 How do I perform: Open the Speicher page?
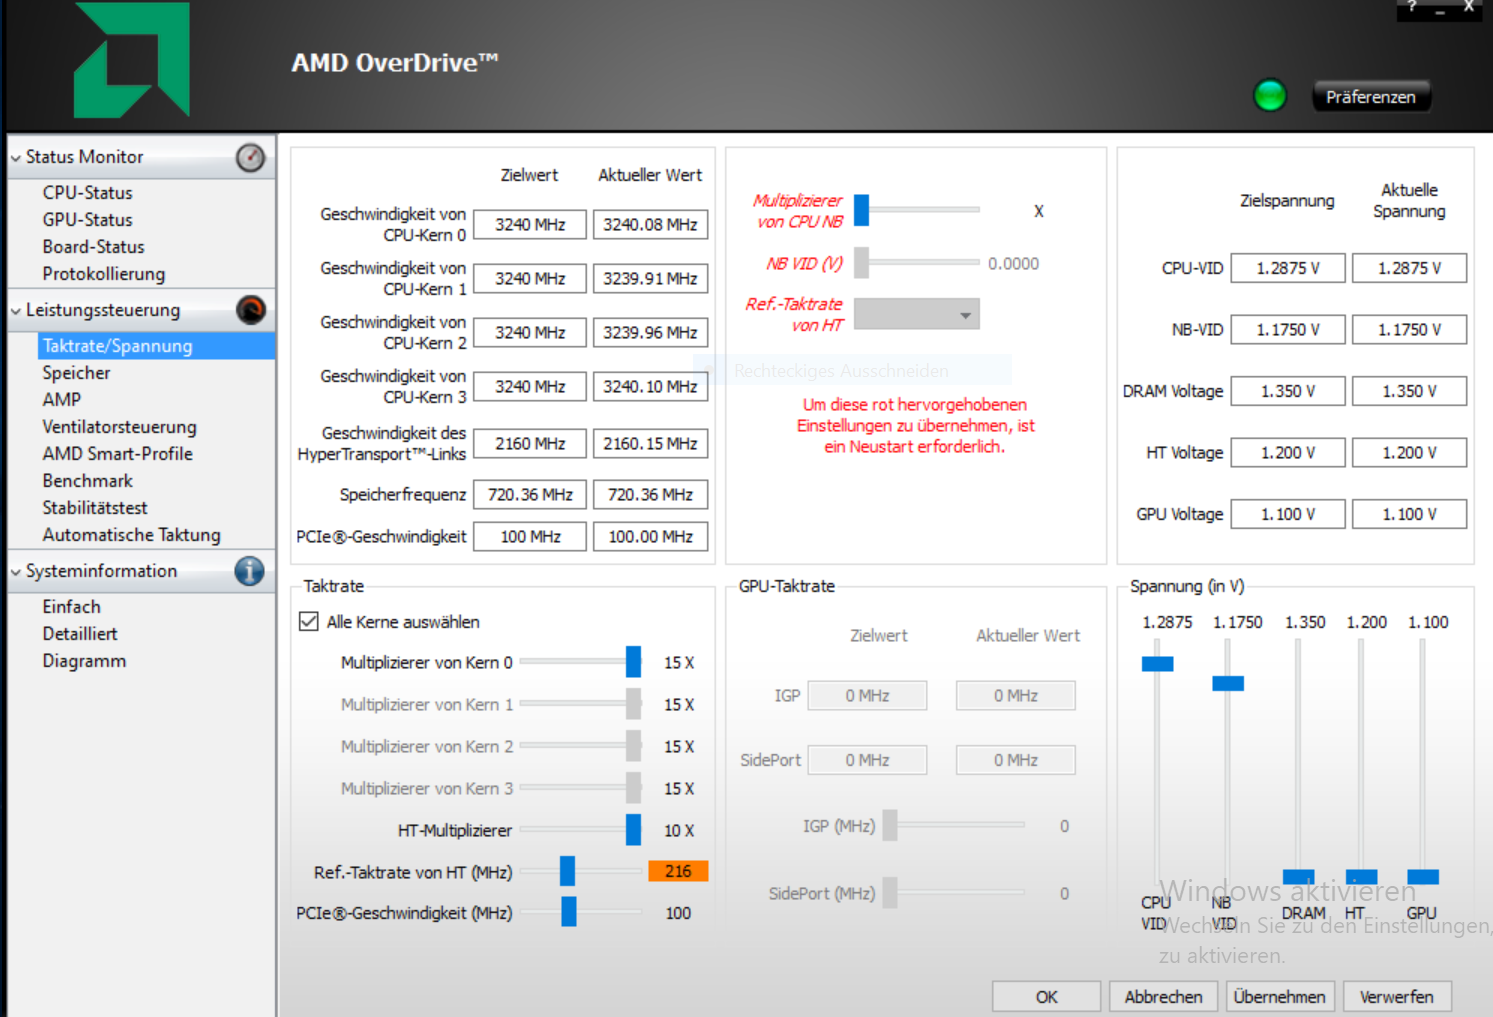point(76,373)
